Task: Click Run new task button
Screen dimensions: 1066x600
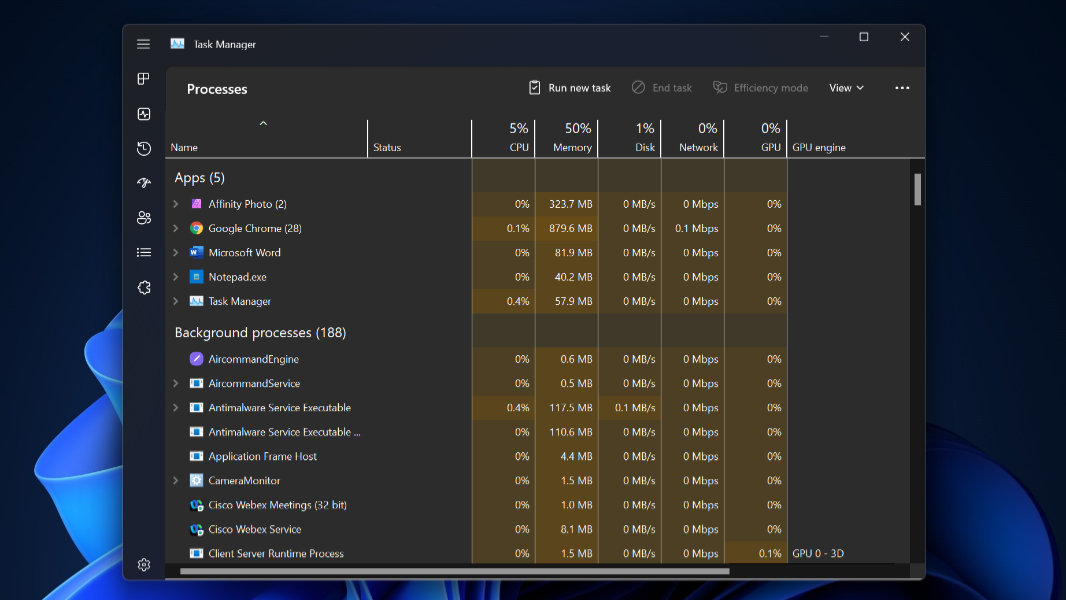Action: tap(569, 88)
